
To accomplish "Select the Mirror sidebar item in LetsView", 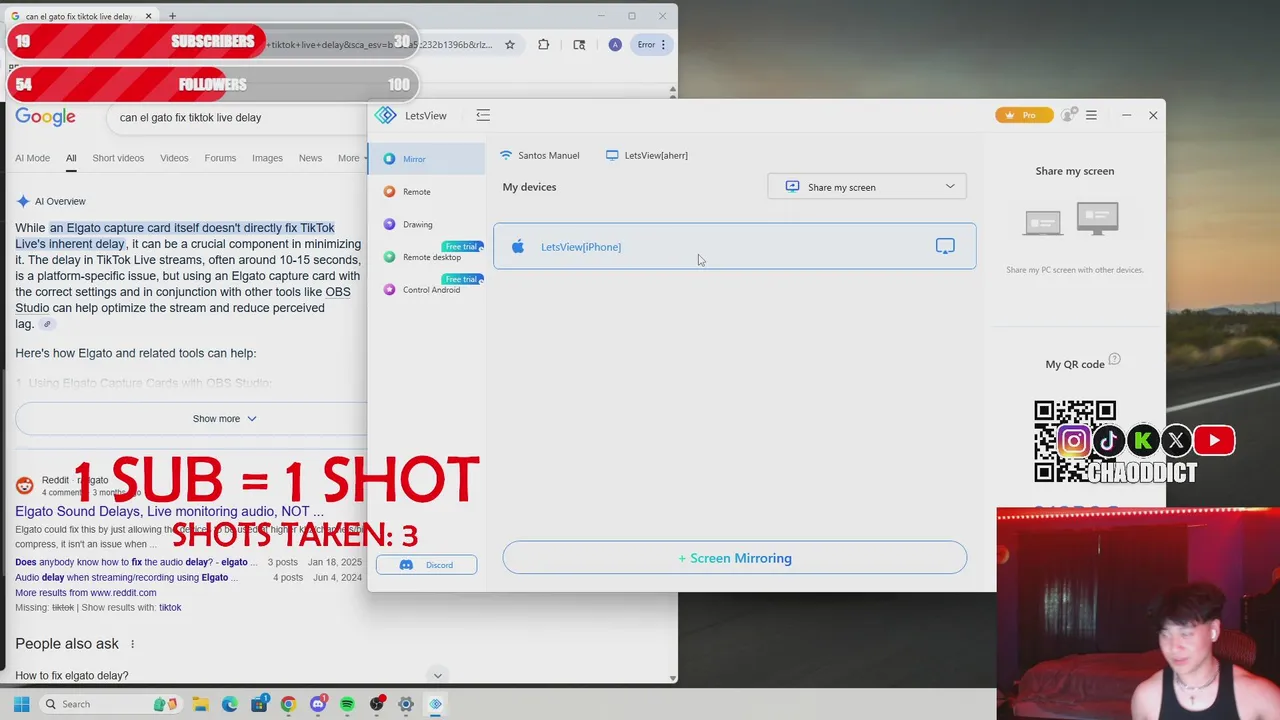I will (426, 159).
